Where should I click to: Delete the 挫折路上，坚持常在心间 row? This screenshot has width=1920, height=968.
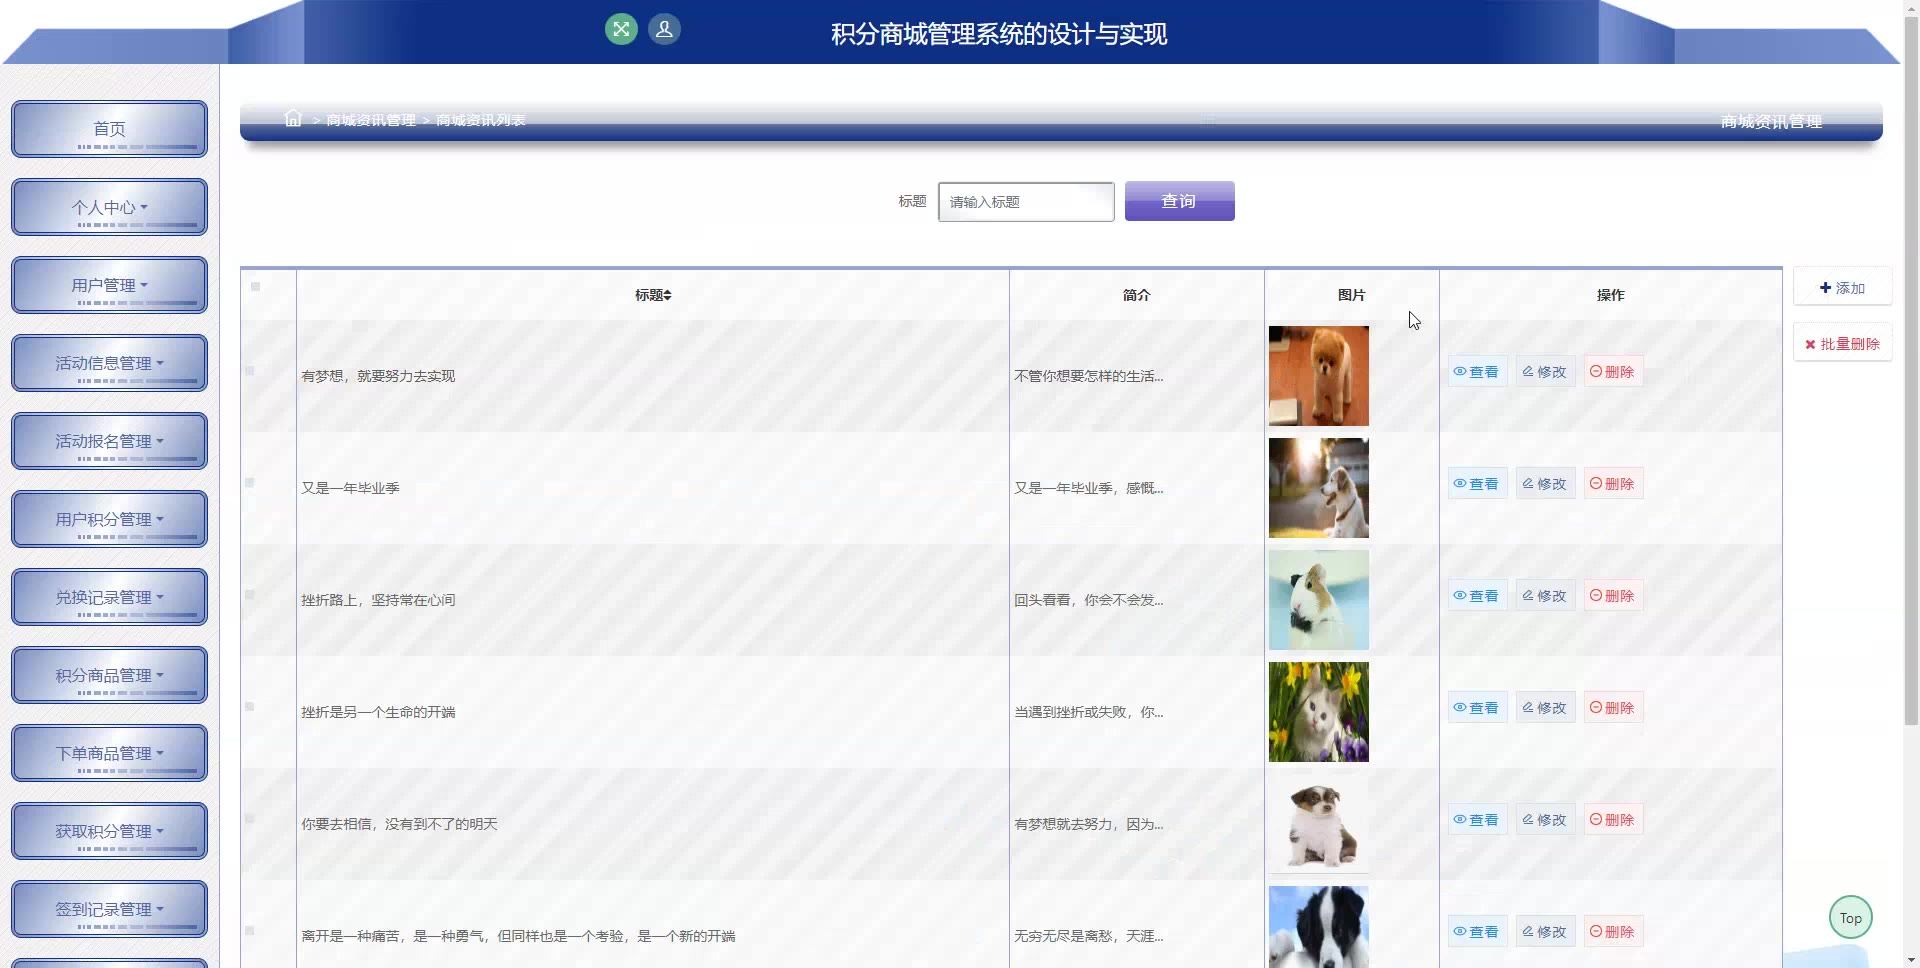[x=1612, y=596]
